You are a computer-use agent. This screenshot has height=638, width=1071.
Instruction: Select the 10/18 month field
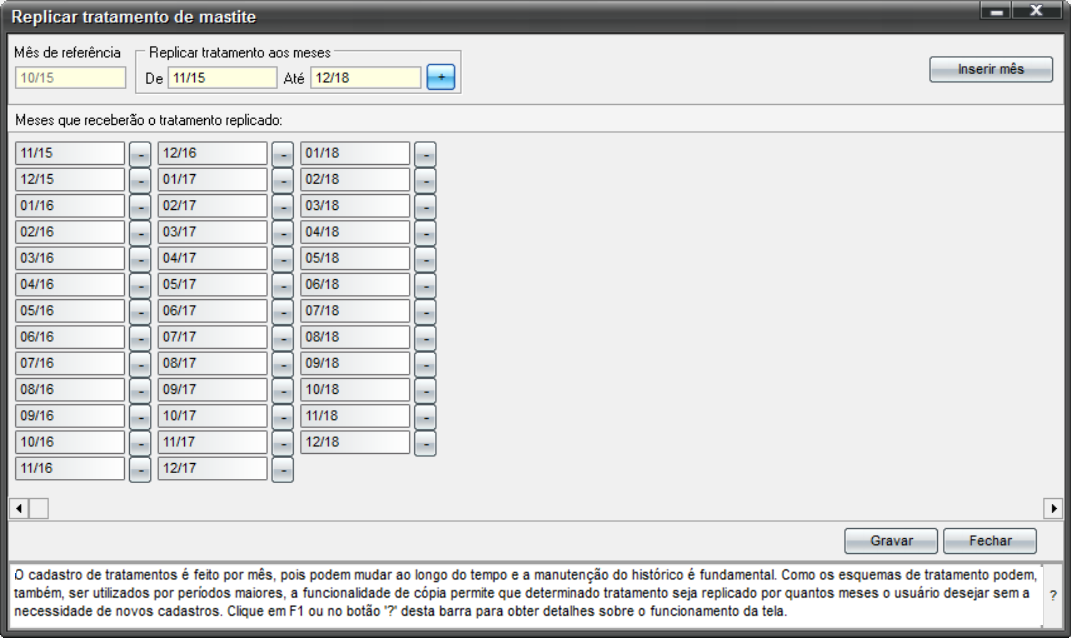tap(355, 390)
